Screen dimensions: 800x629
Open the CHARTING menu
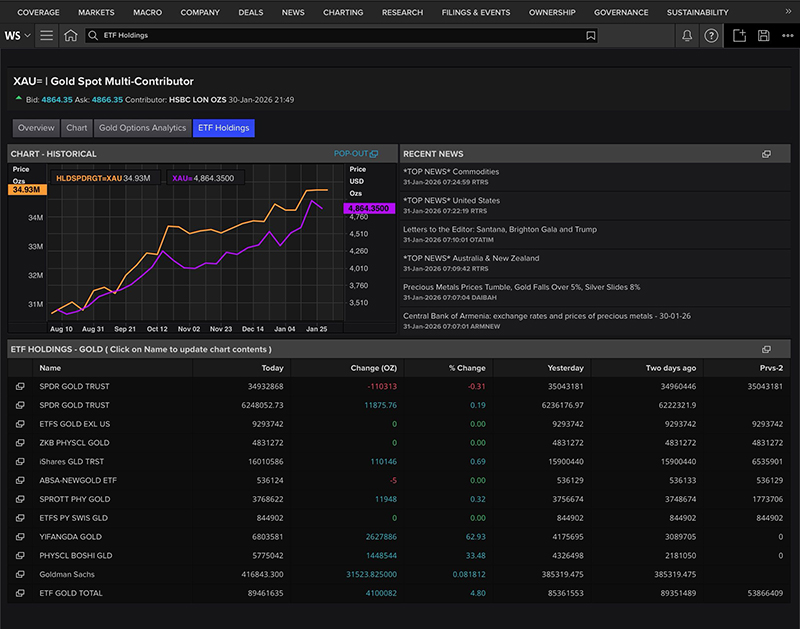click(343, 13)
